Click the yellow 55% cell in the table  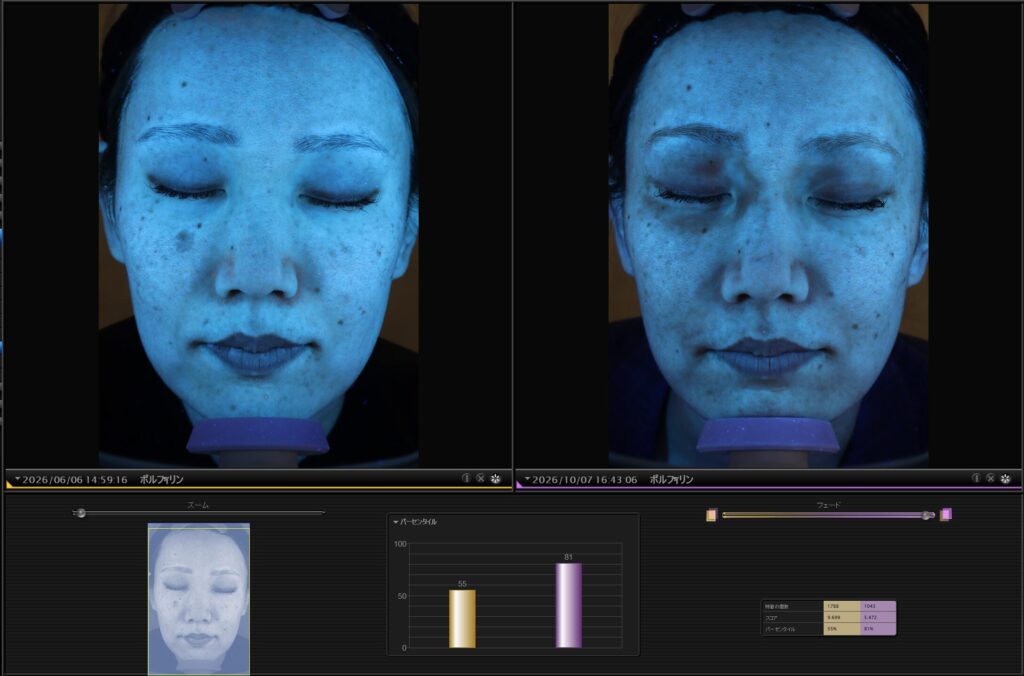(x=842, y=629)
